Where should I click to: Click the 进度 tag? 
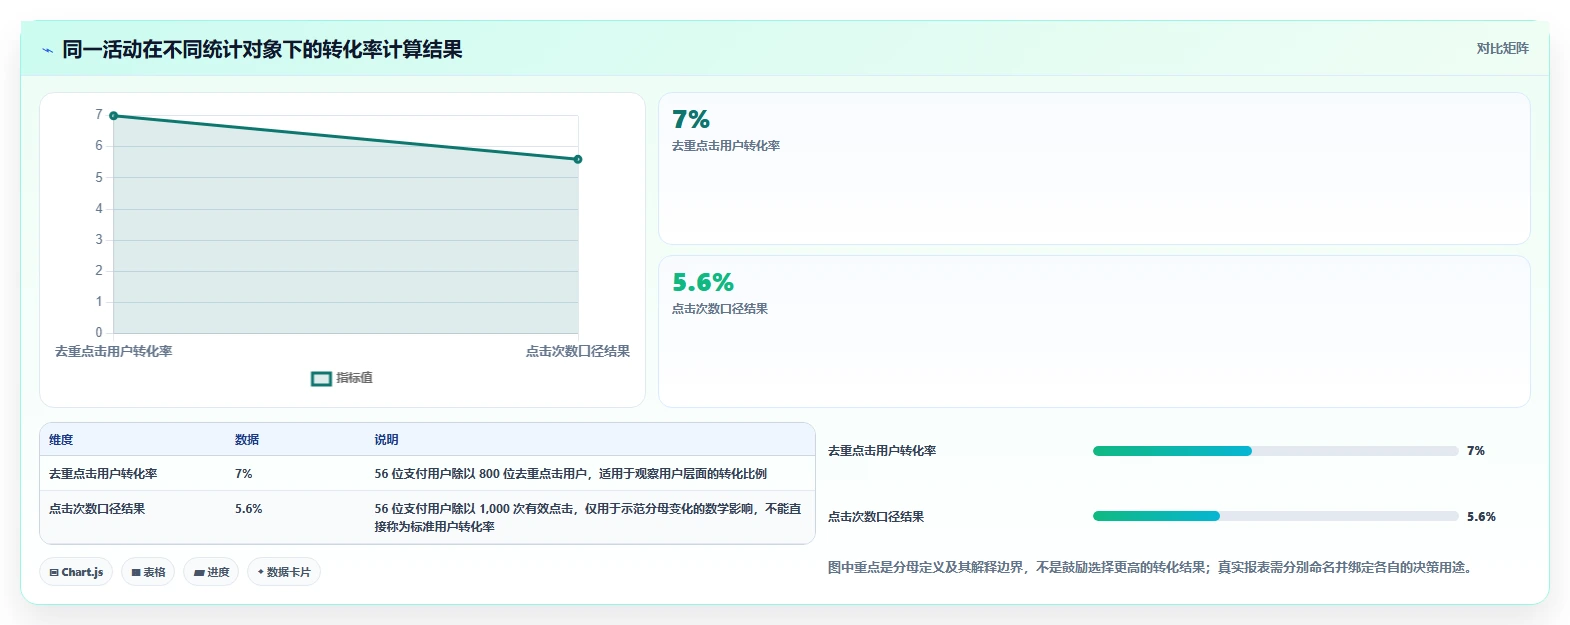[x=211, y=572]
